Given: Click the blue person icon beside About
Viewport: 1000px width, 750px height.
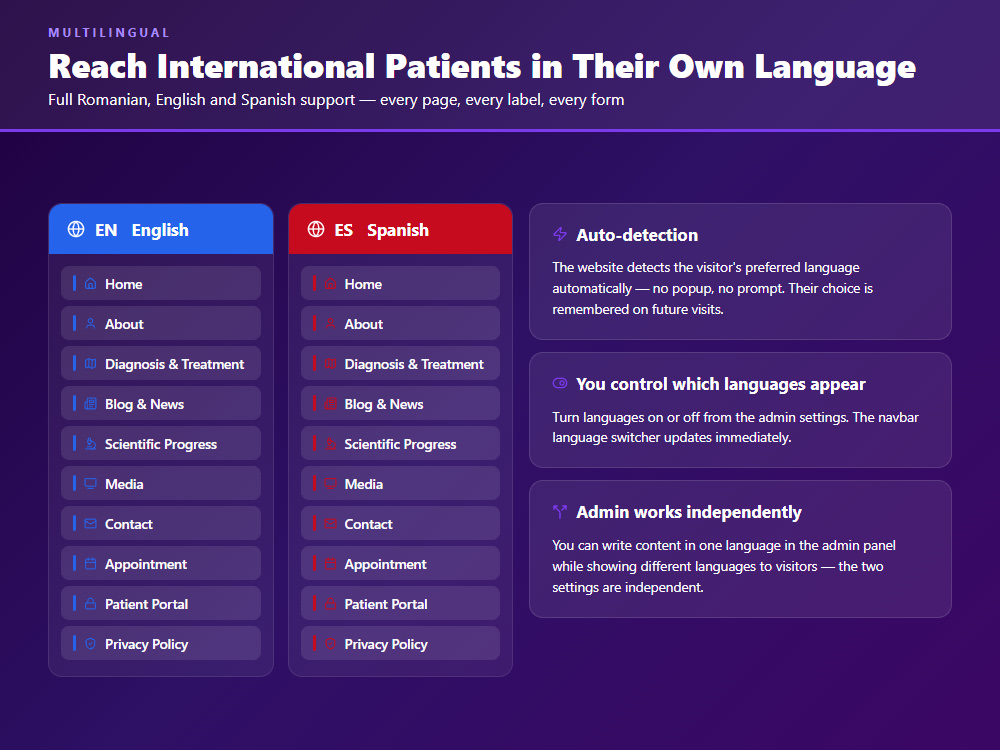Looking at the screenshot, I should [x=91, y=323].
